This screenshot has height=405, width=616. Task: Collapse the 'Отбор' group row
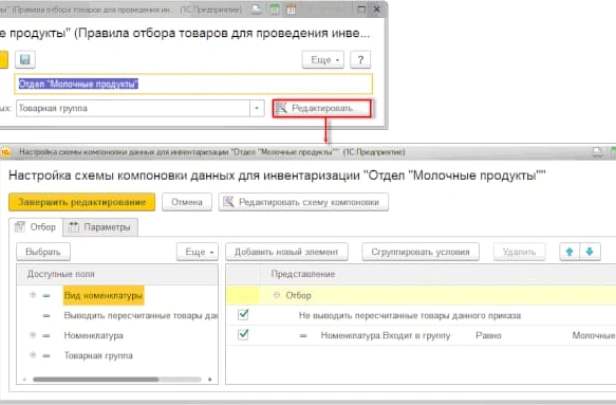277,295
